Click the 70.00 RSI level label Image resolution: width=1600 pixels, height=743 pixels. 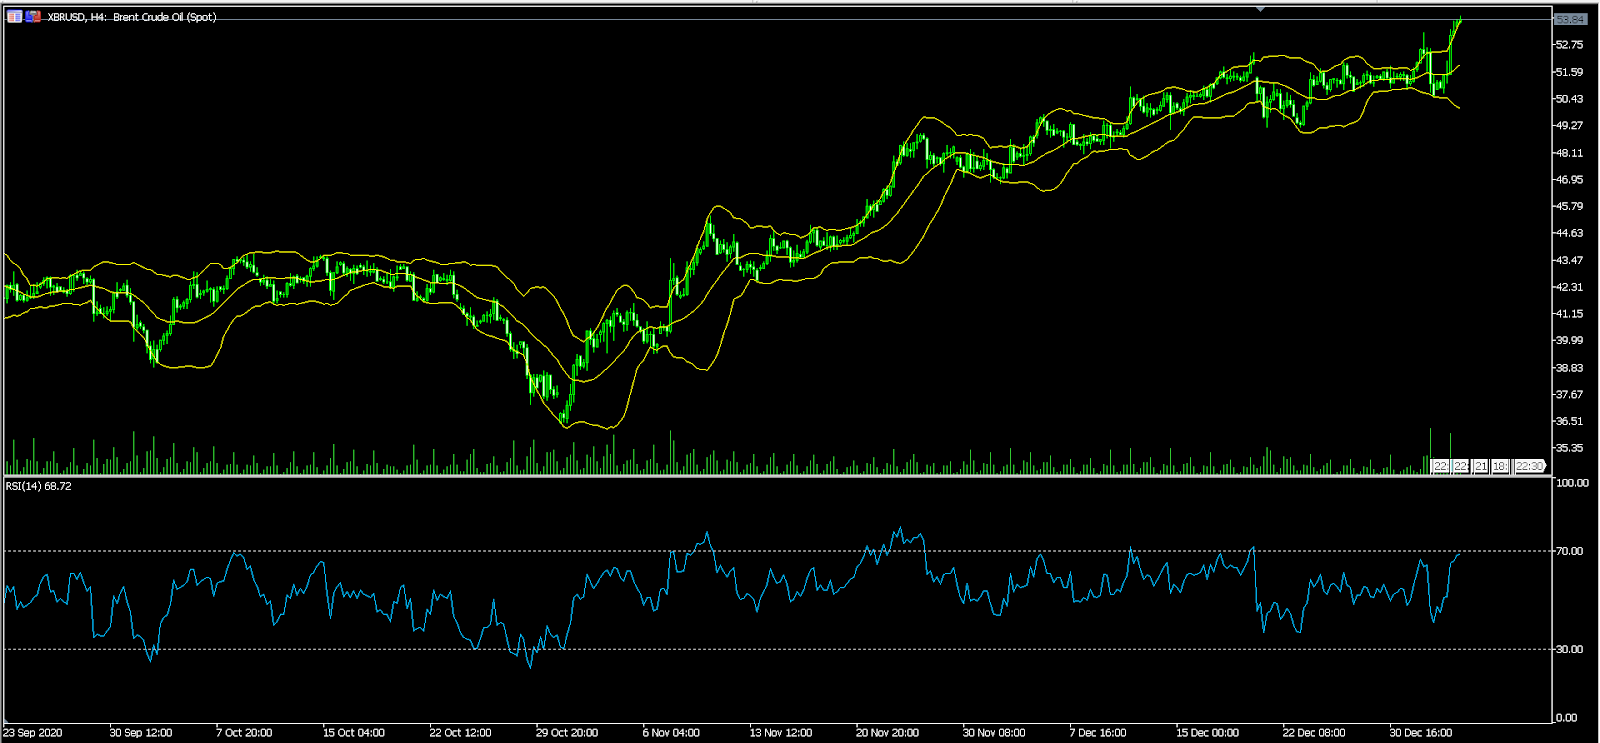point(1570,551)
